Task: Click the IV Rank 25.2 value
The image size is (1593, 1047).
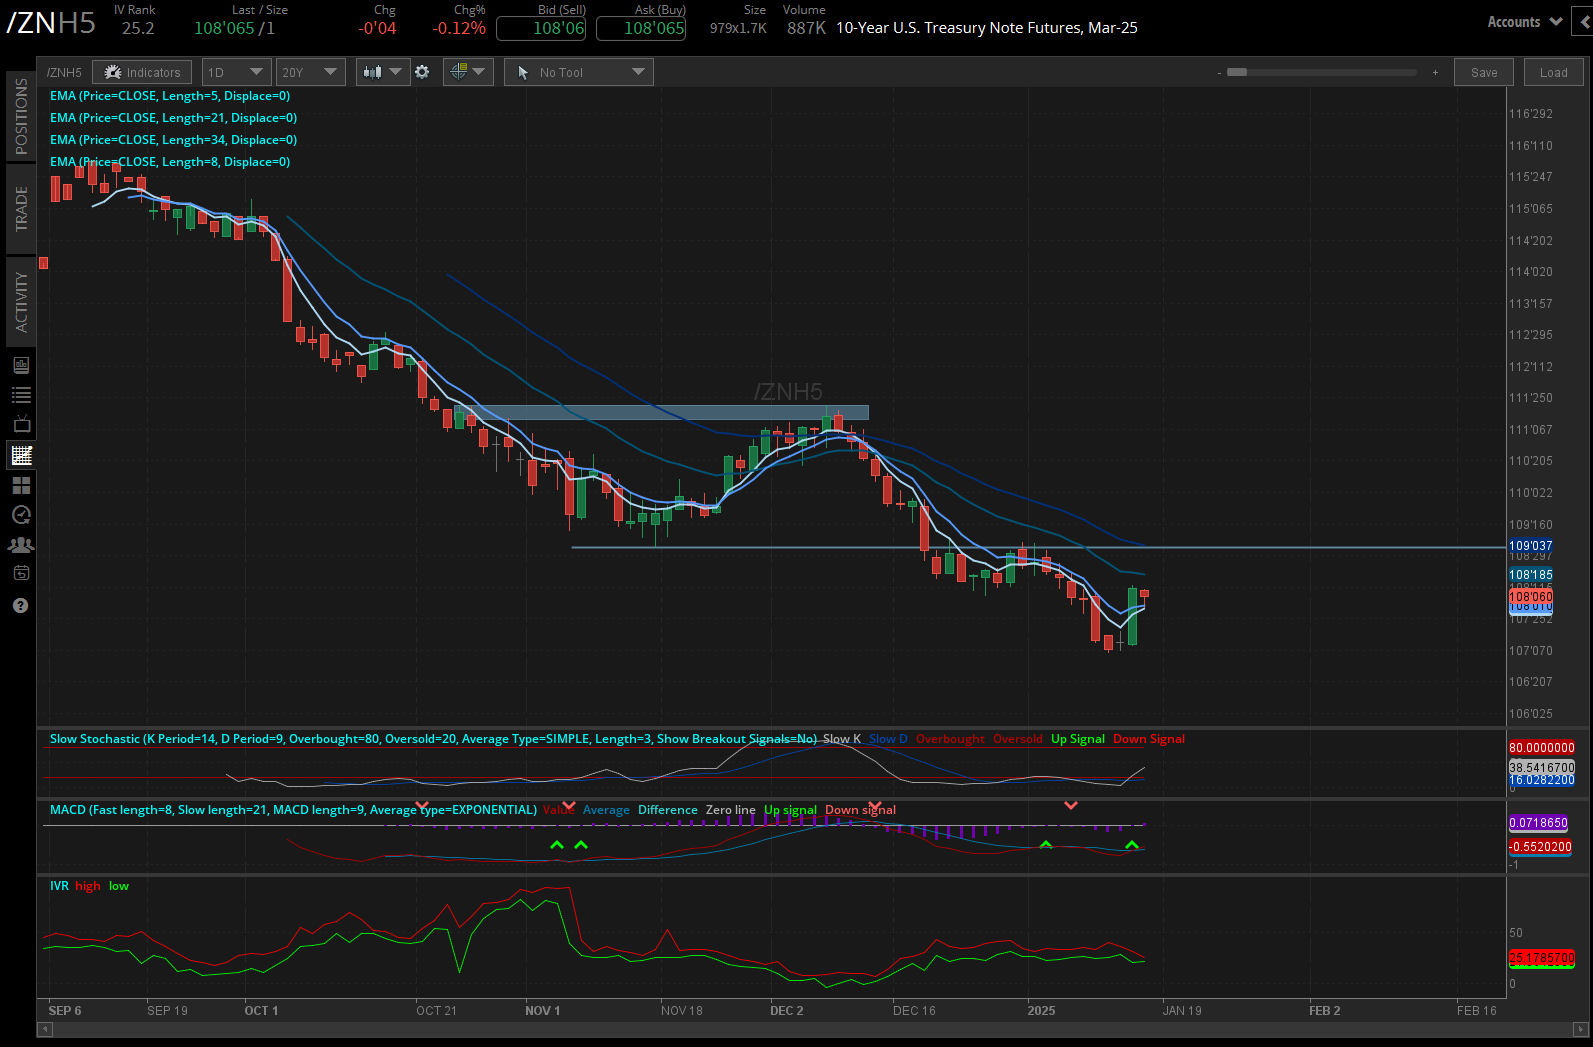Action: pos(138,28)
